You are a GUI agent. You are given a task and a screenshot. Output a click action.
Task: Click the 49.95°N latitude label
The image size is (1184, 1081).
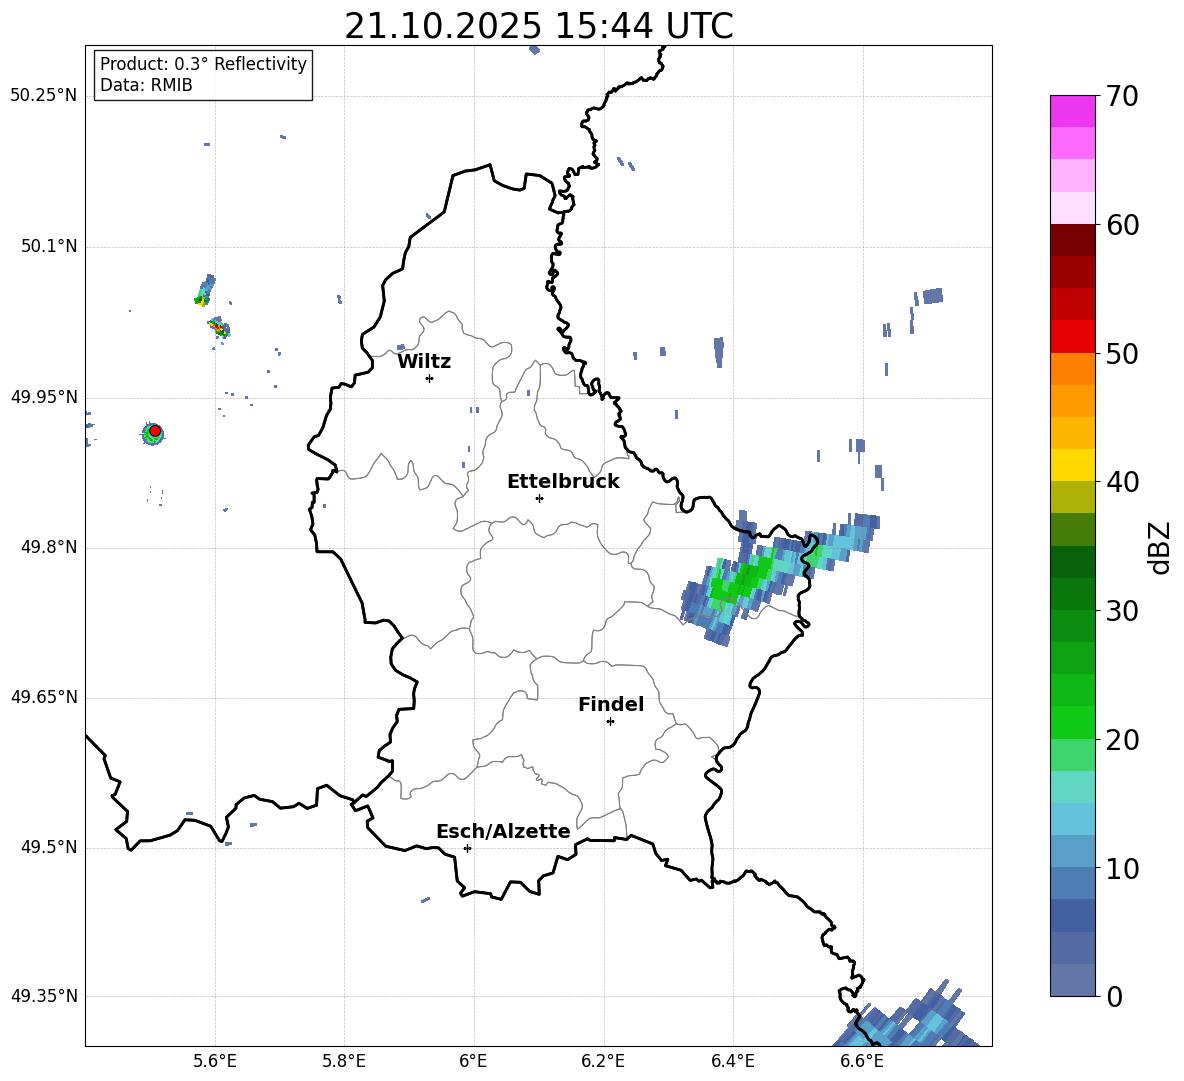click(43, 397)
